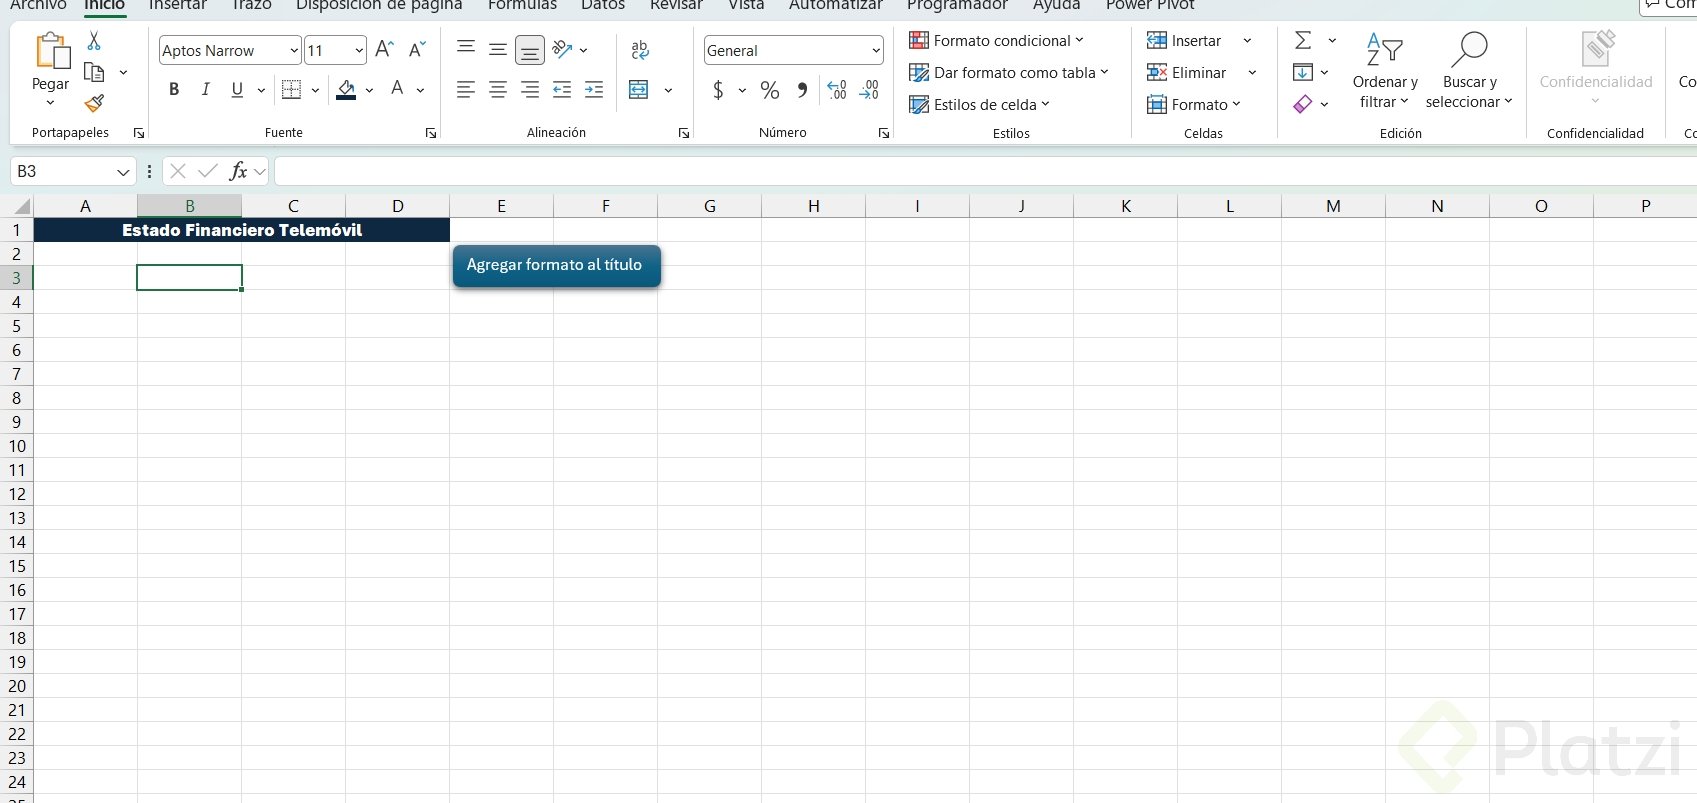
Task: Click the Insertar cells button
Action: [1185, 41]
